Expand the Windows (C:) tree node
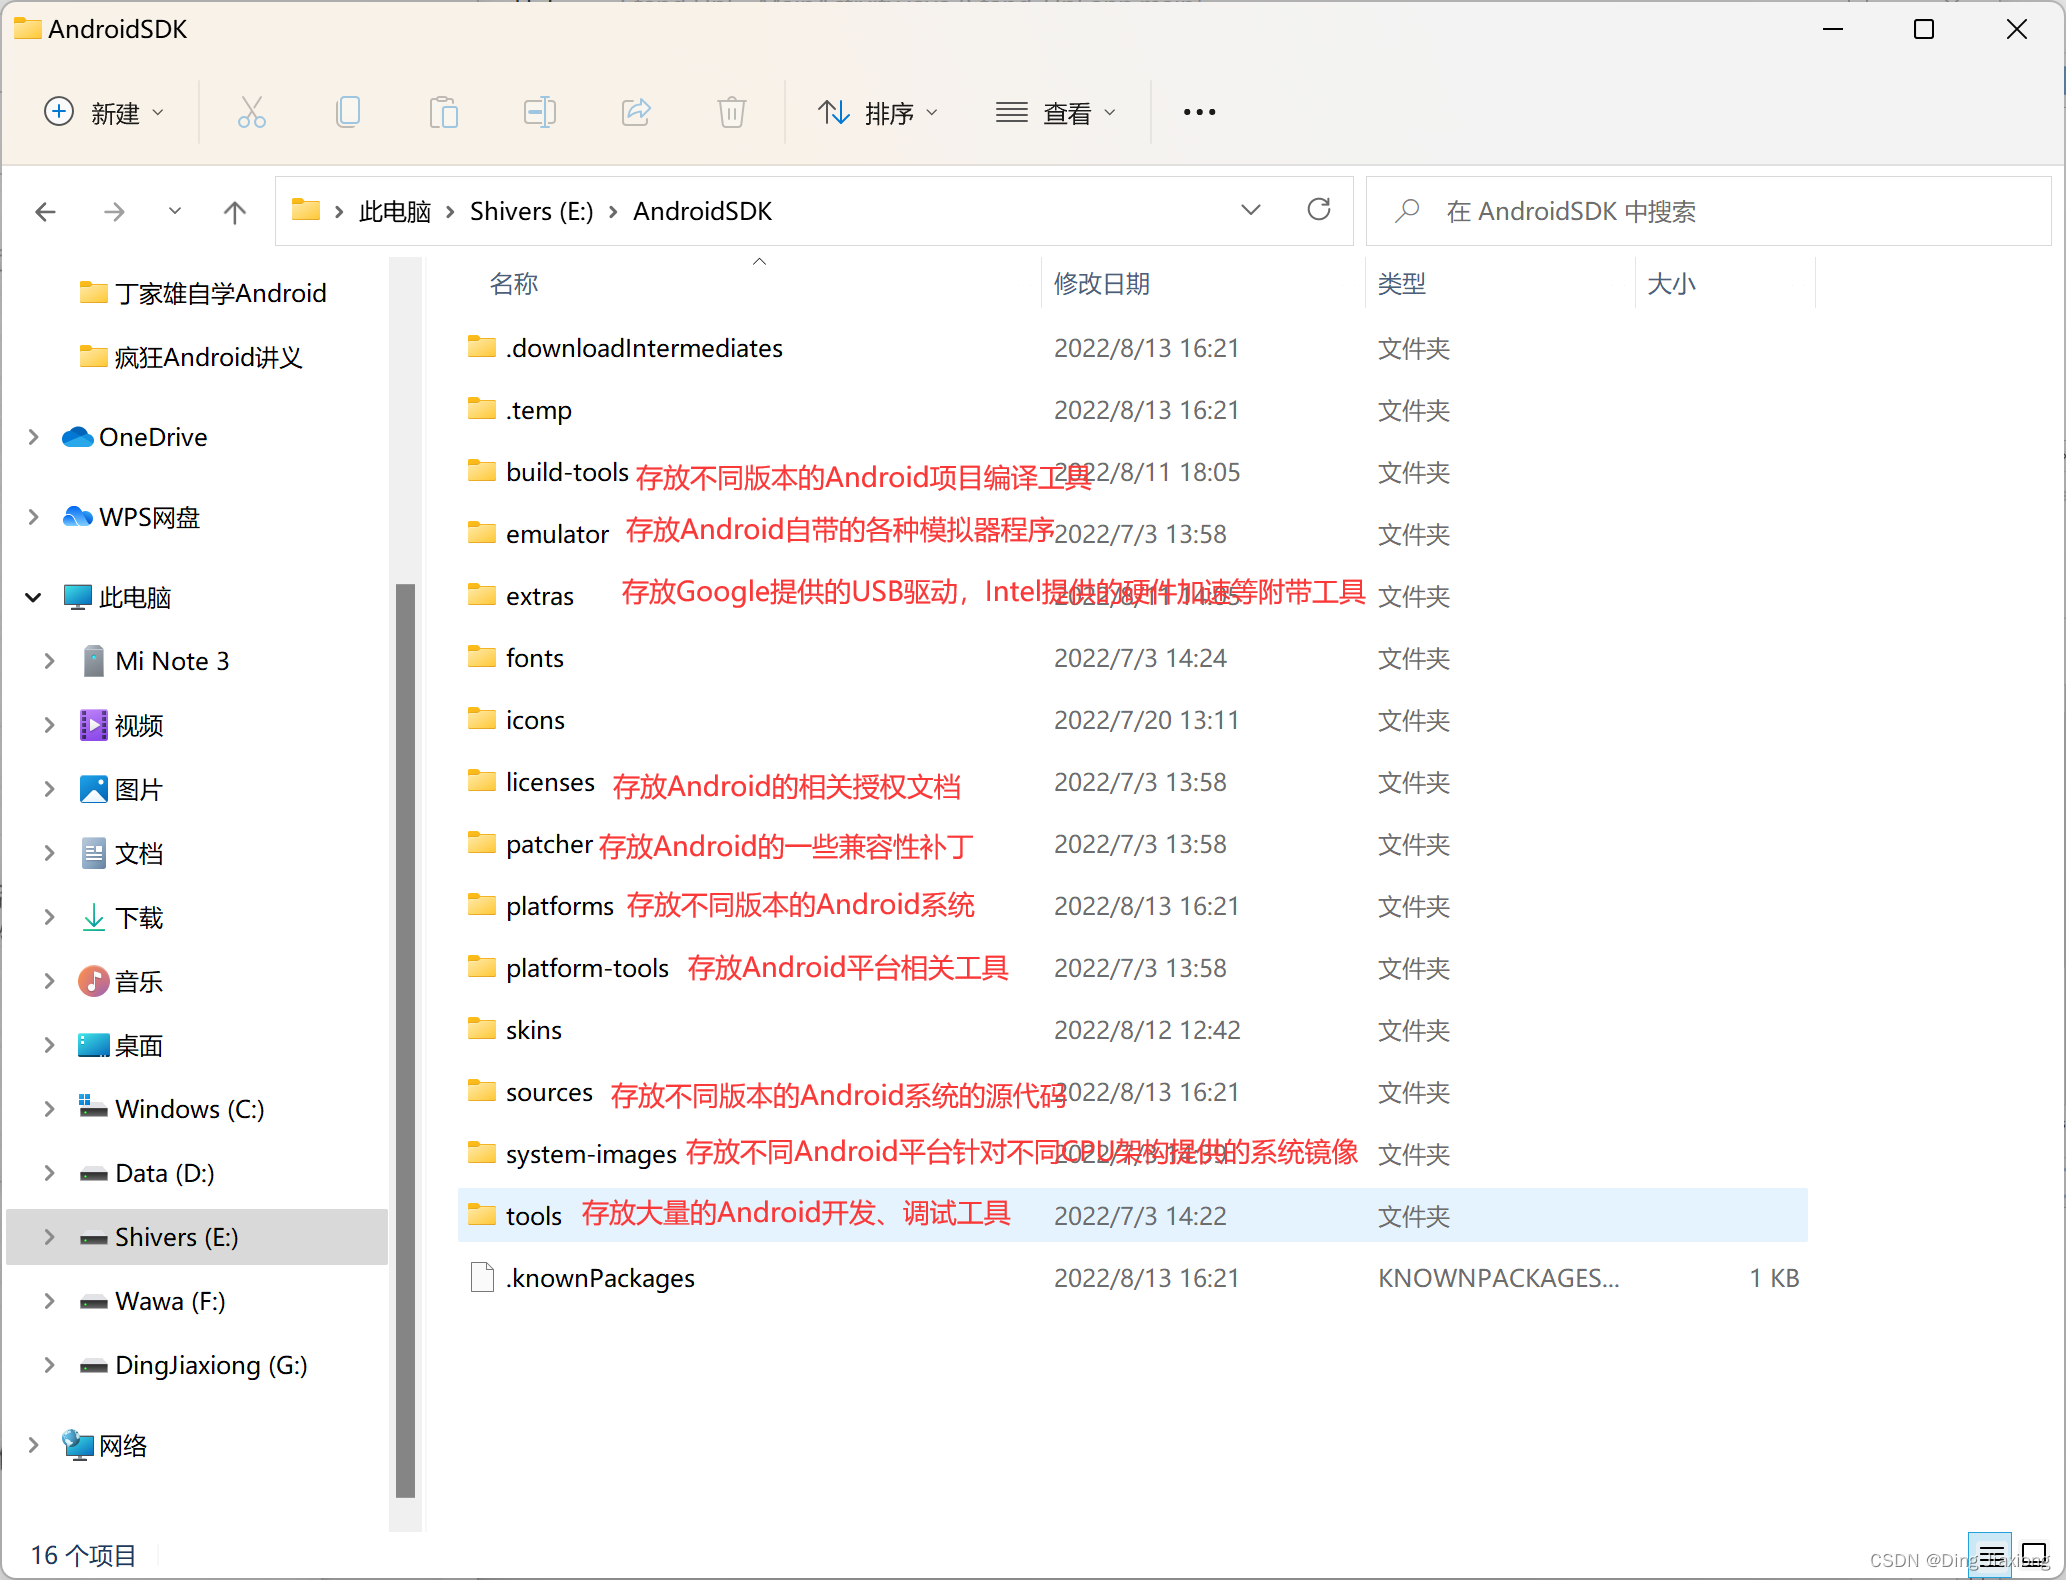Viewport: 2066px width, 1580px height. [x=49, y=1109]
